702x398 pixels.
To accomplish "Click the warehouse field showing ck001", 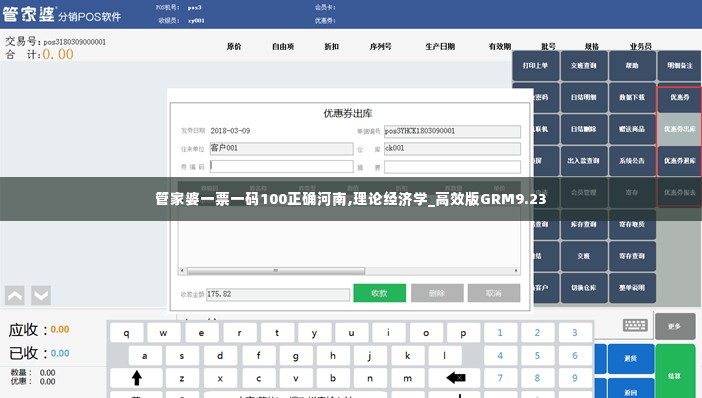I will coord(452,148).
